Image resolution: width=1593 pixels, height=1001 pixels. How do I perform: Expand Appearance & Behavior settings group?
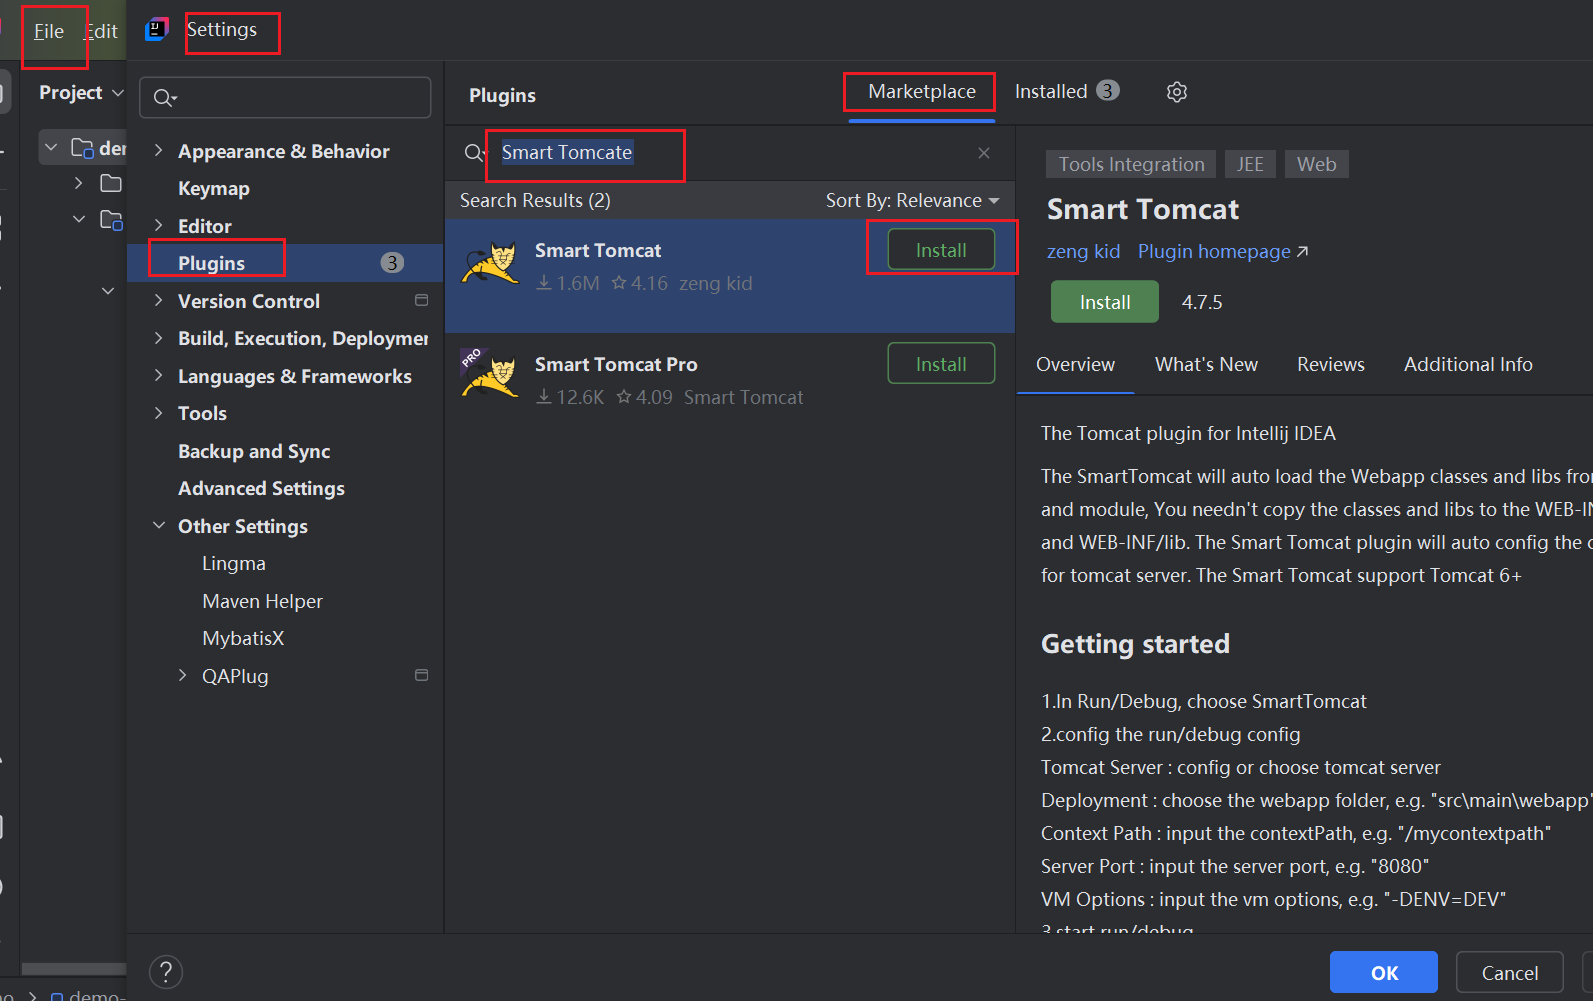click(x=158, y=150)
